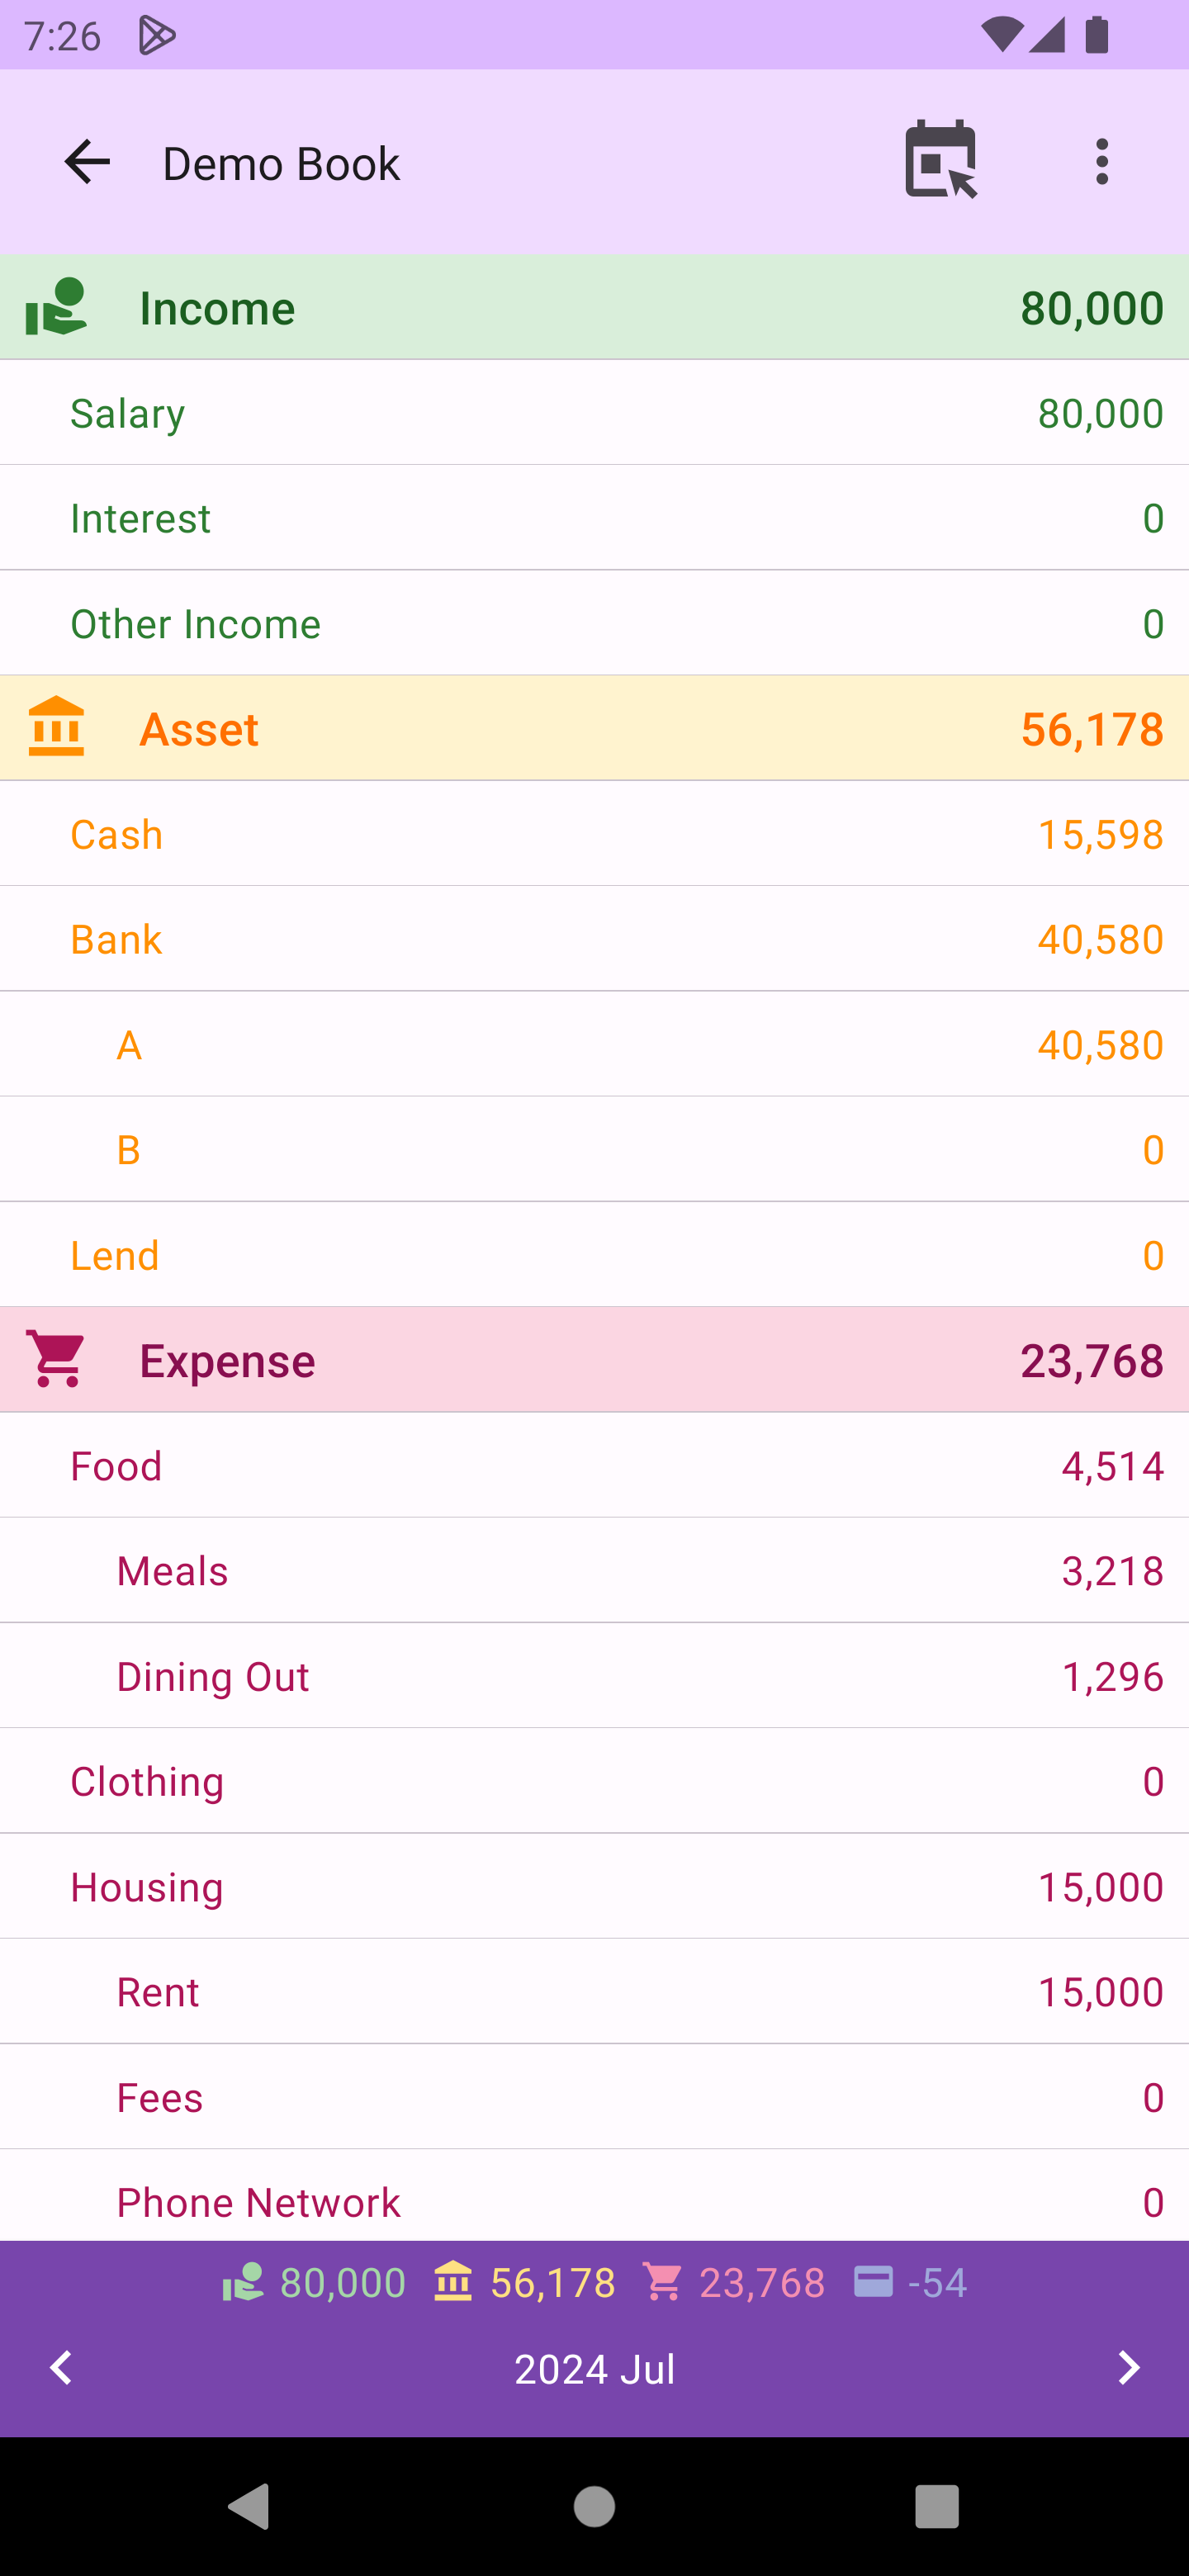Select the Dining Out expense row
Screen dimensions: 1189x2576
594,1676
